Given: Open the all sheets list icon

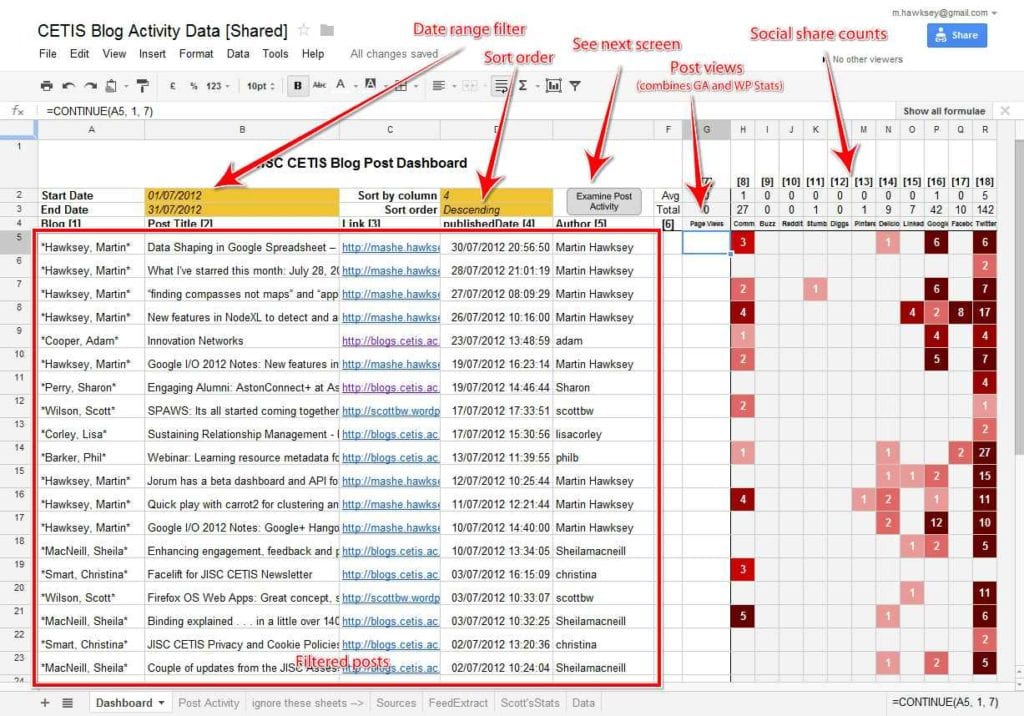Looking at the screenshot, I should pyautogui.click(x=67, y=703).
